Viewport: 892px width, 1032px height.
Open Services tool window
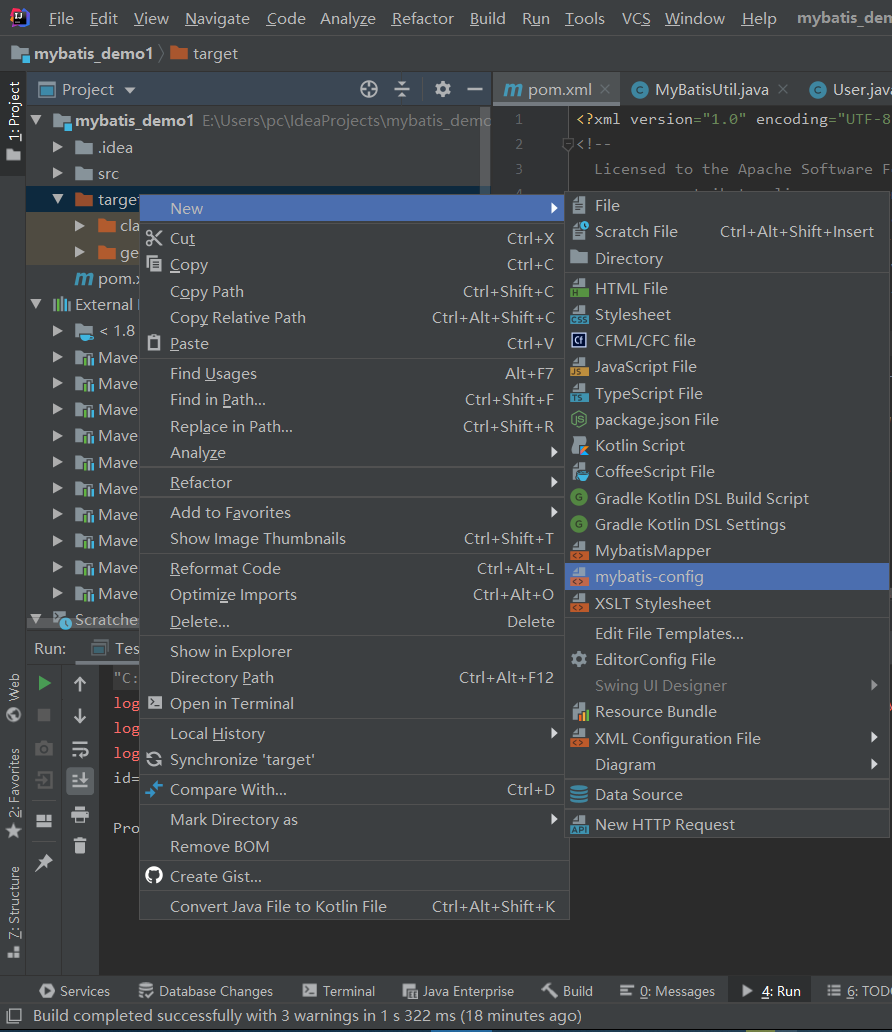tap(74, 991)
